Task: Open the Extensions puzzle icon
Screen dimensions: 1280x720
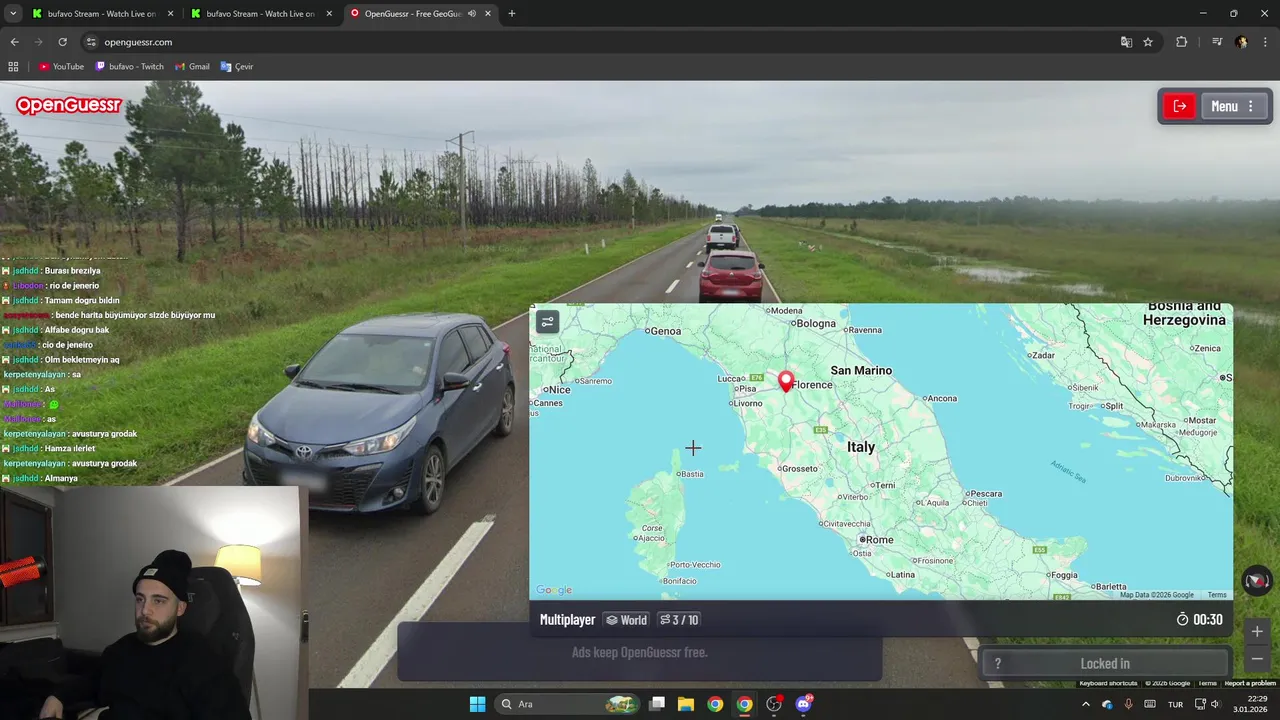Action: point(1181,42)
